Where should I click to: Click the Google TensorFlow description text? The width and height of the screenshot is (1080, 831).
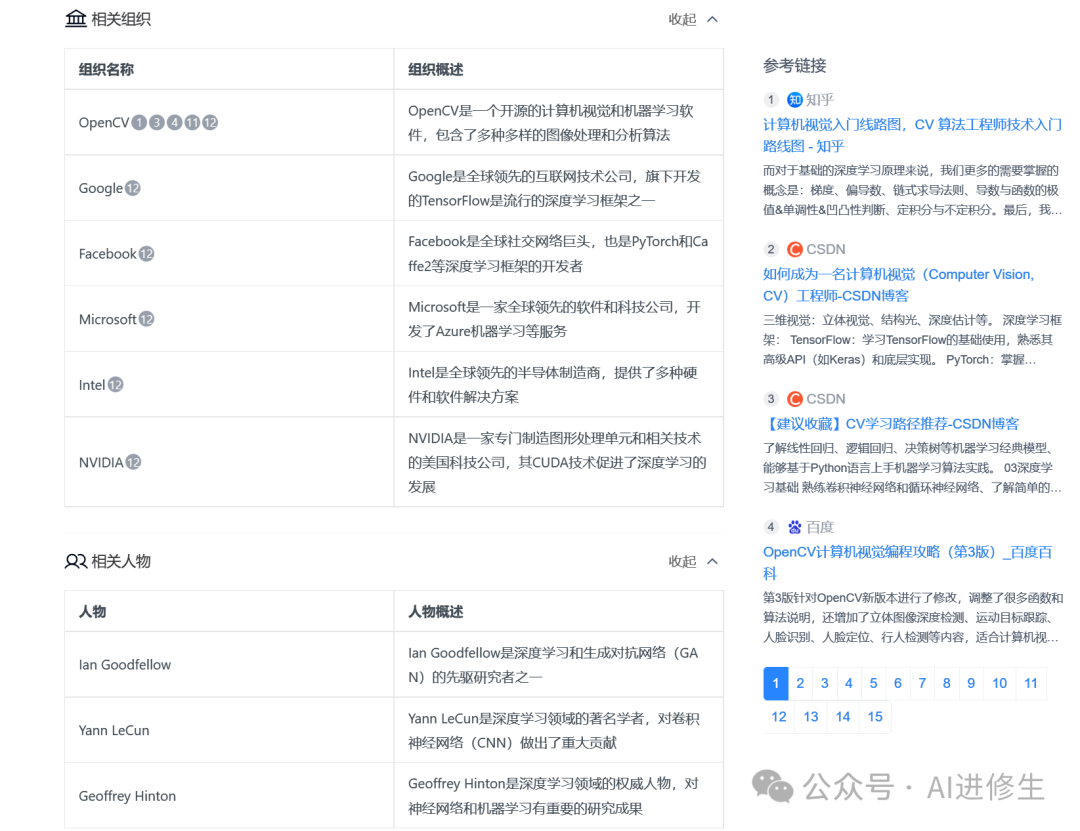pos(554,188)
